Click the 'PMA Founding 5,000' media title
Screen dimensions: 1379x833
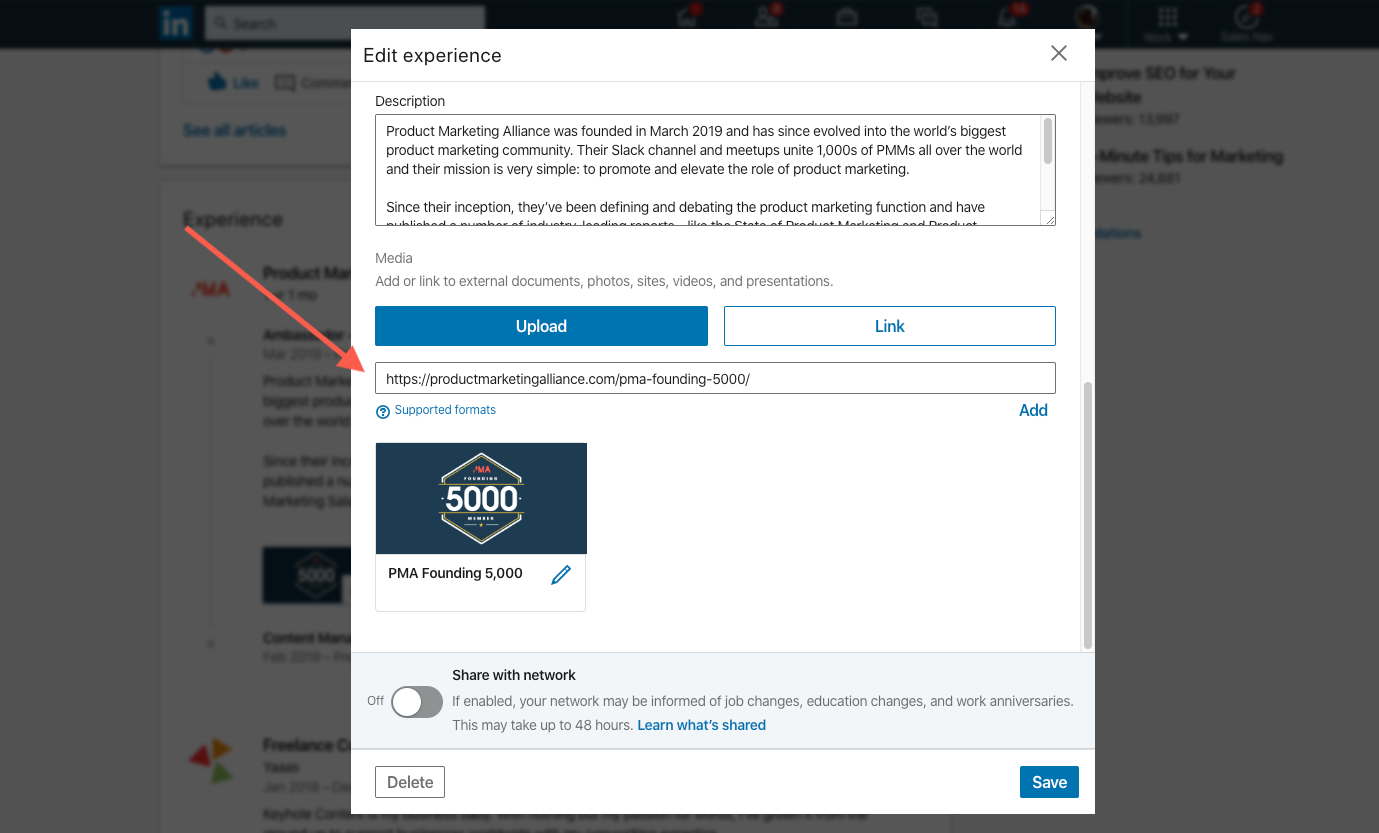click(x=455, y=573)
